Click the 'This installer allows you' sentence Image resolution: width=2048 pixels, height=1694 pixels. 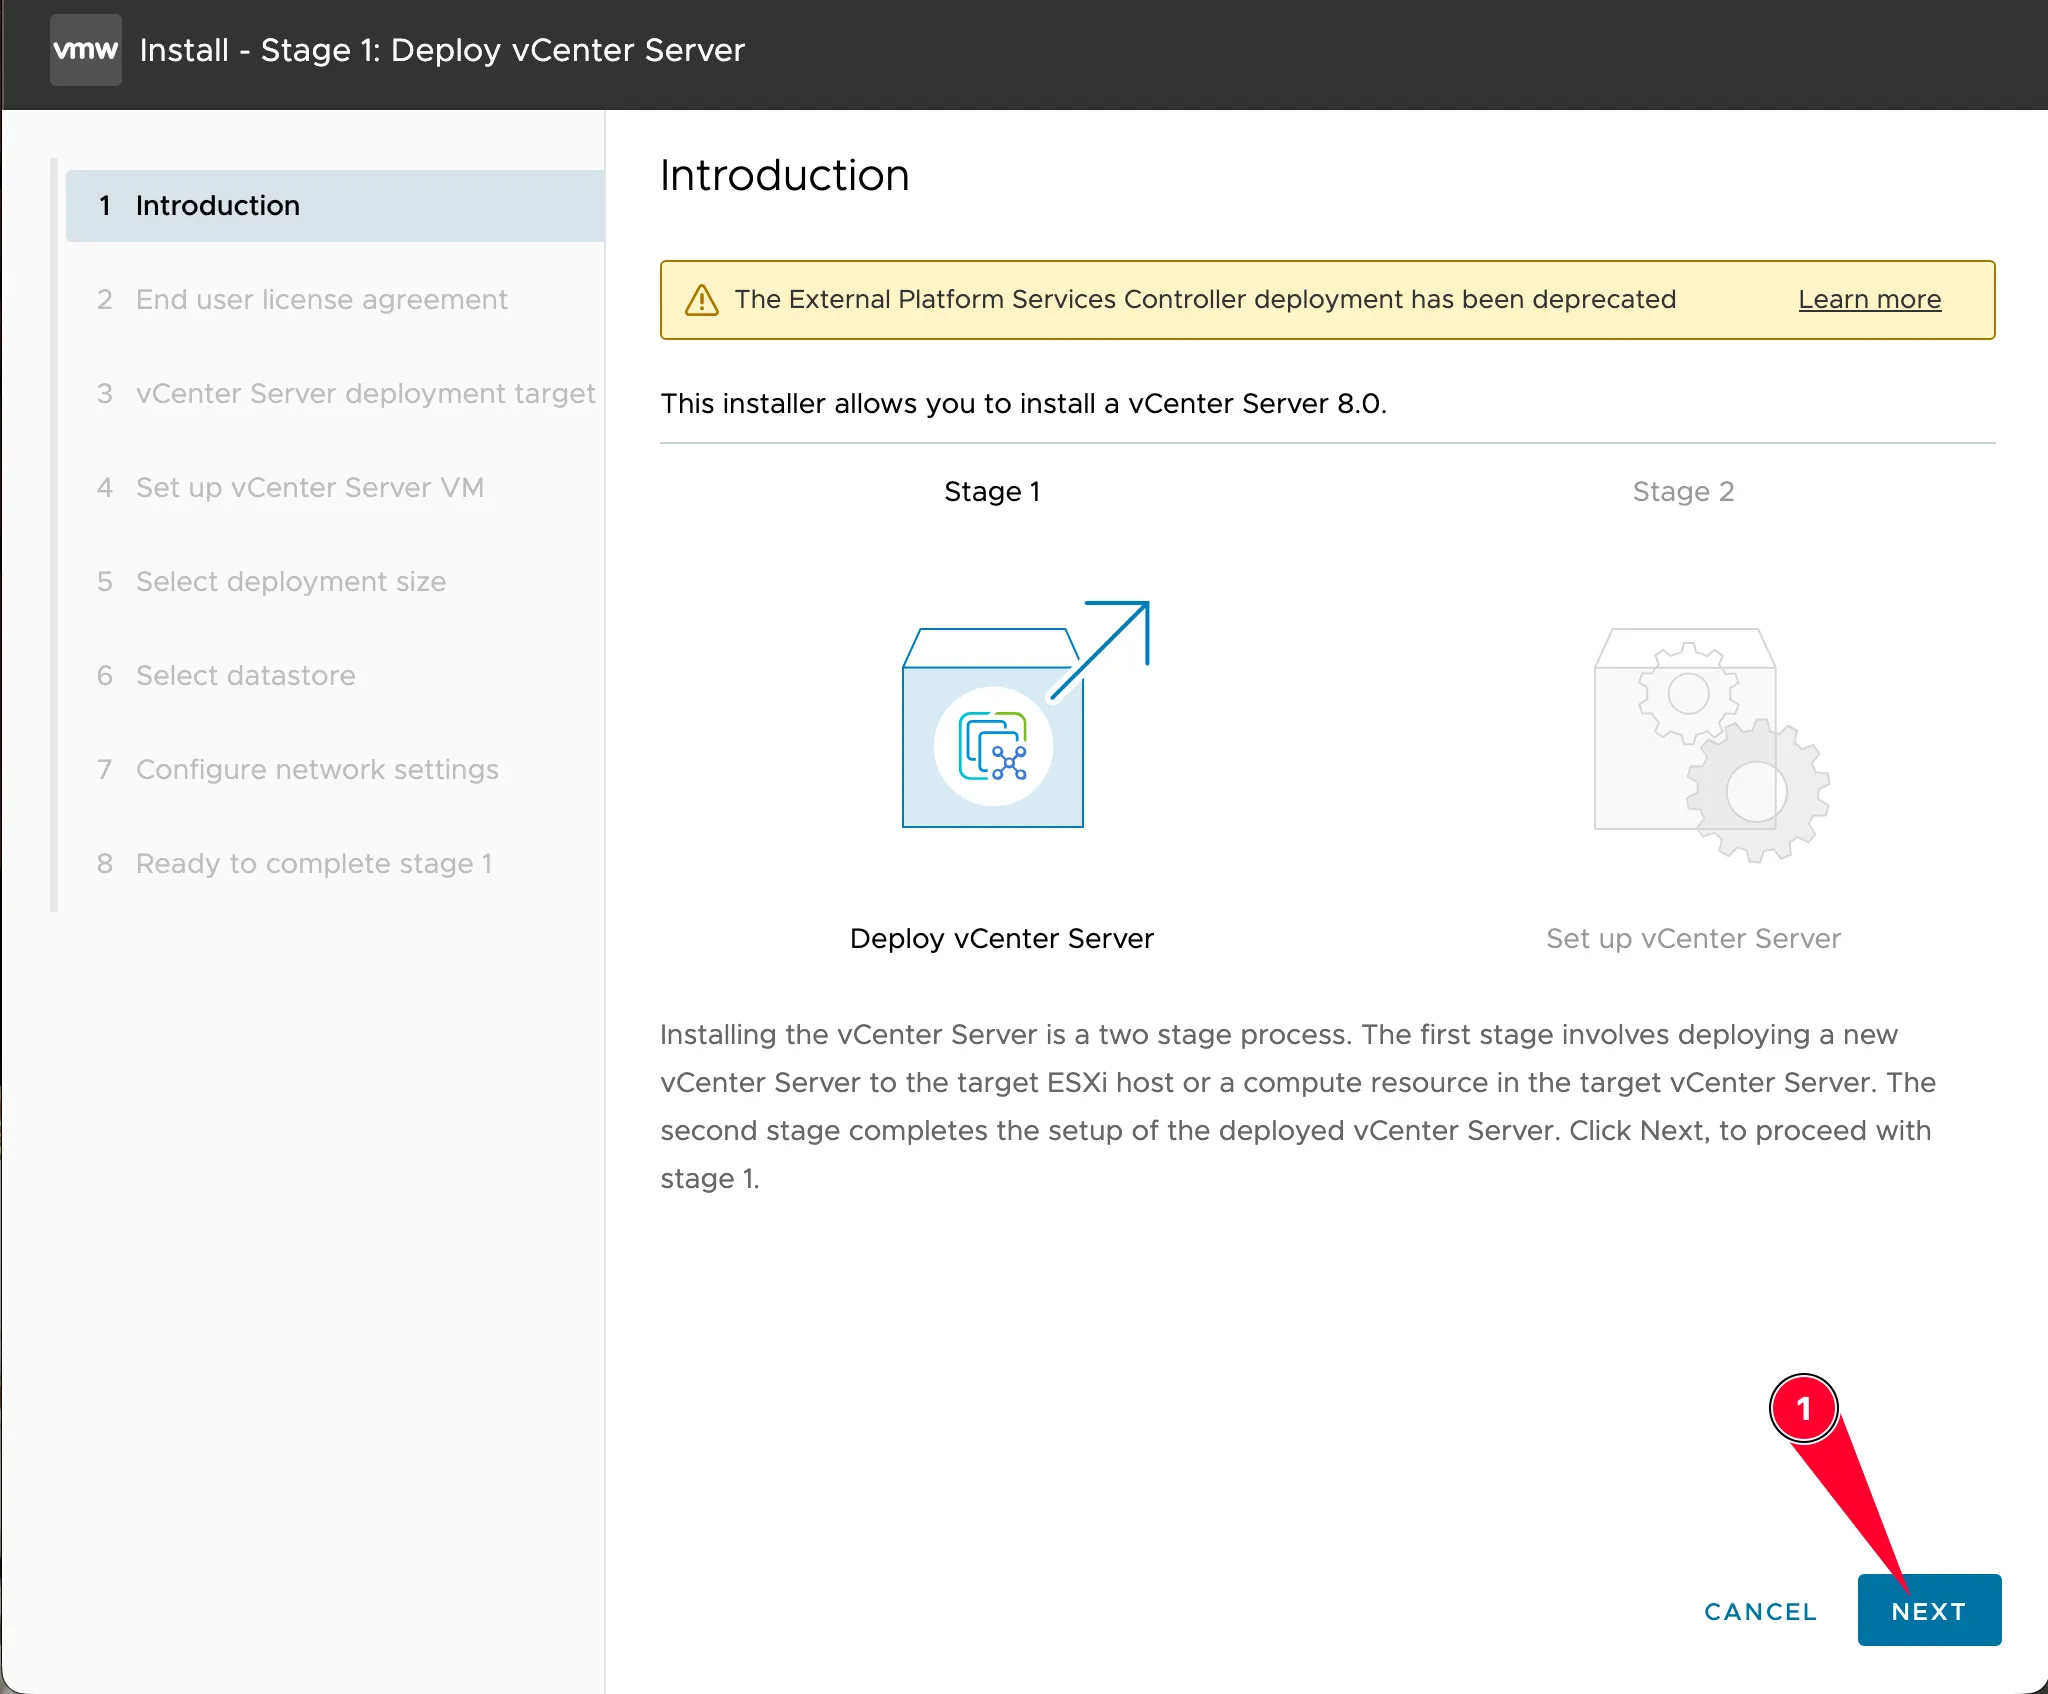point(1023,403)
